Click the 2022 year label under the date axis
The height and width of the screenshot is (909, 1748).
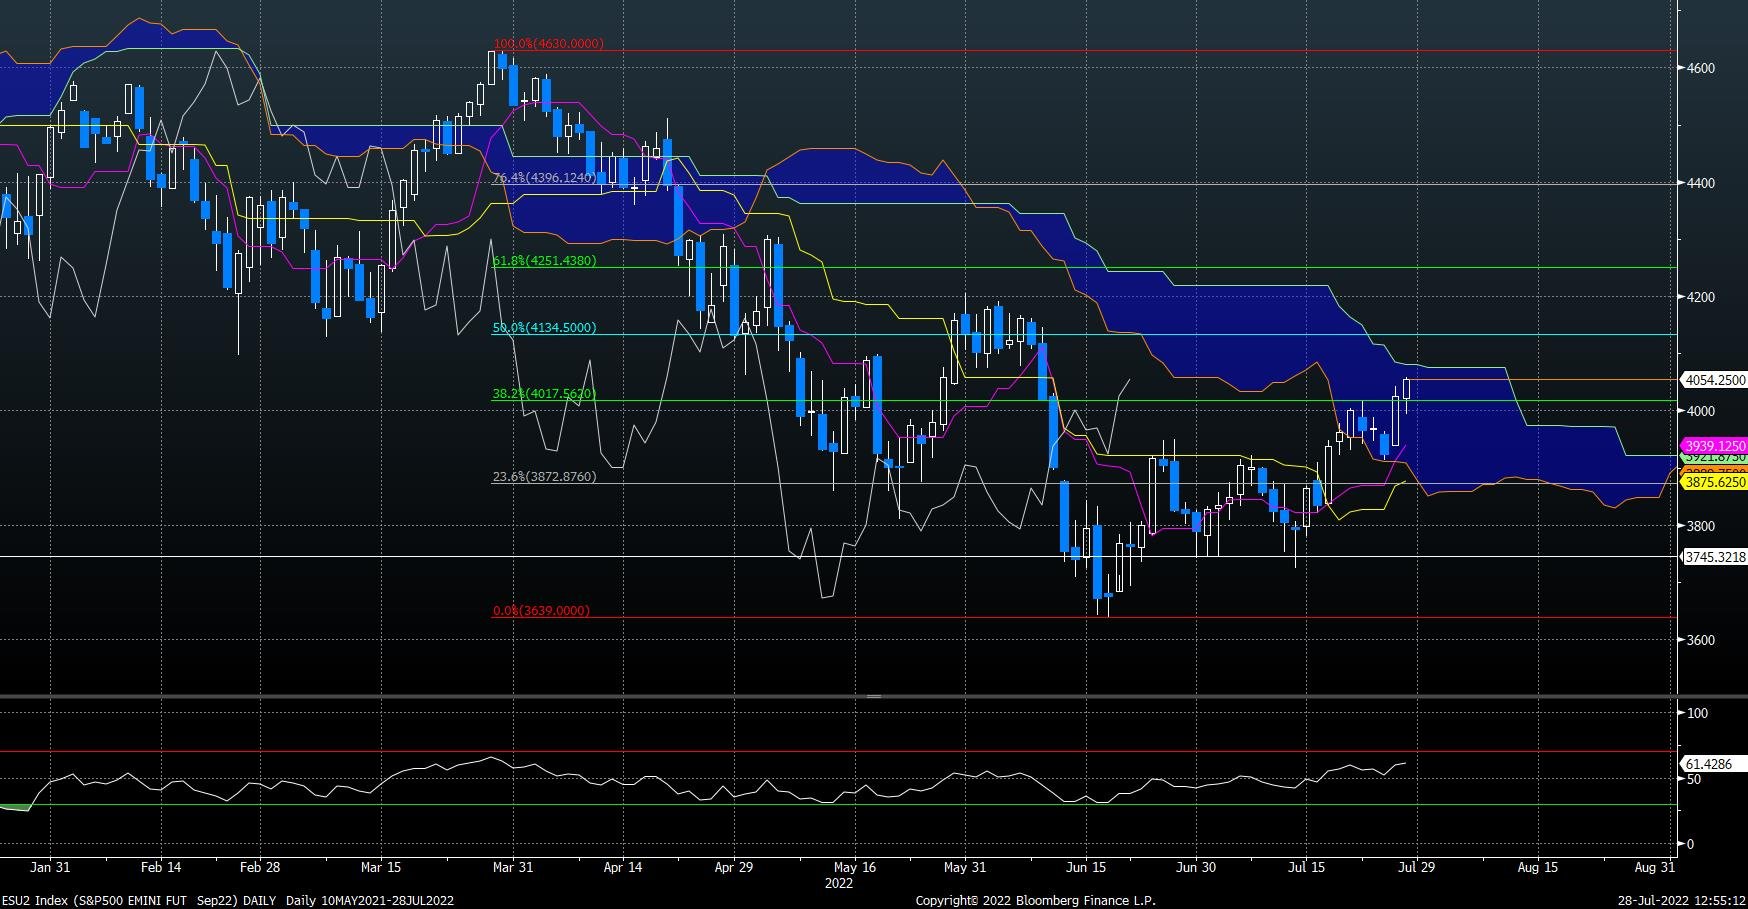839,884
